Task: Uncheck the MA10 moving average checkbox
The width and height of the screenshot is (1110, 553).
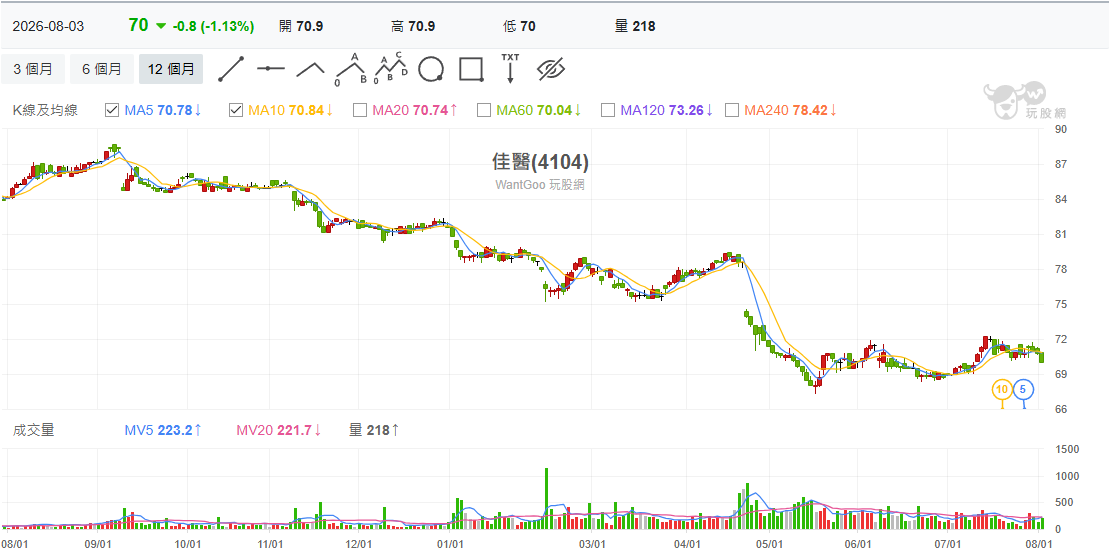Action: pyautogui.click(x=236, y=110)
